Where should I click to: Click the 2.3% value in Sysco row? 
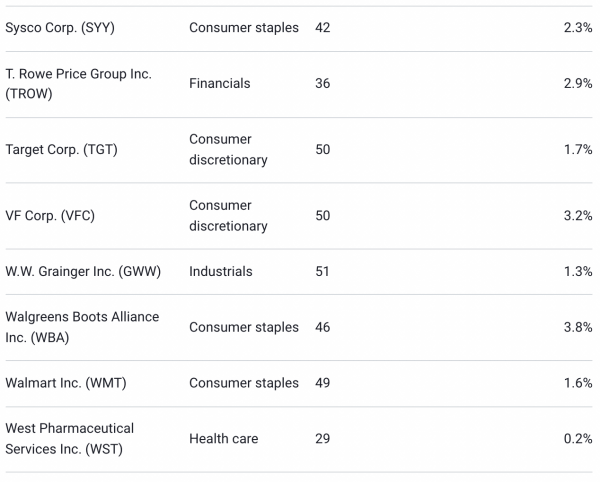click(578, 28)
